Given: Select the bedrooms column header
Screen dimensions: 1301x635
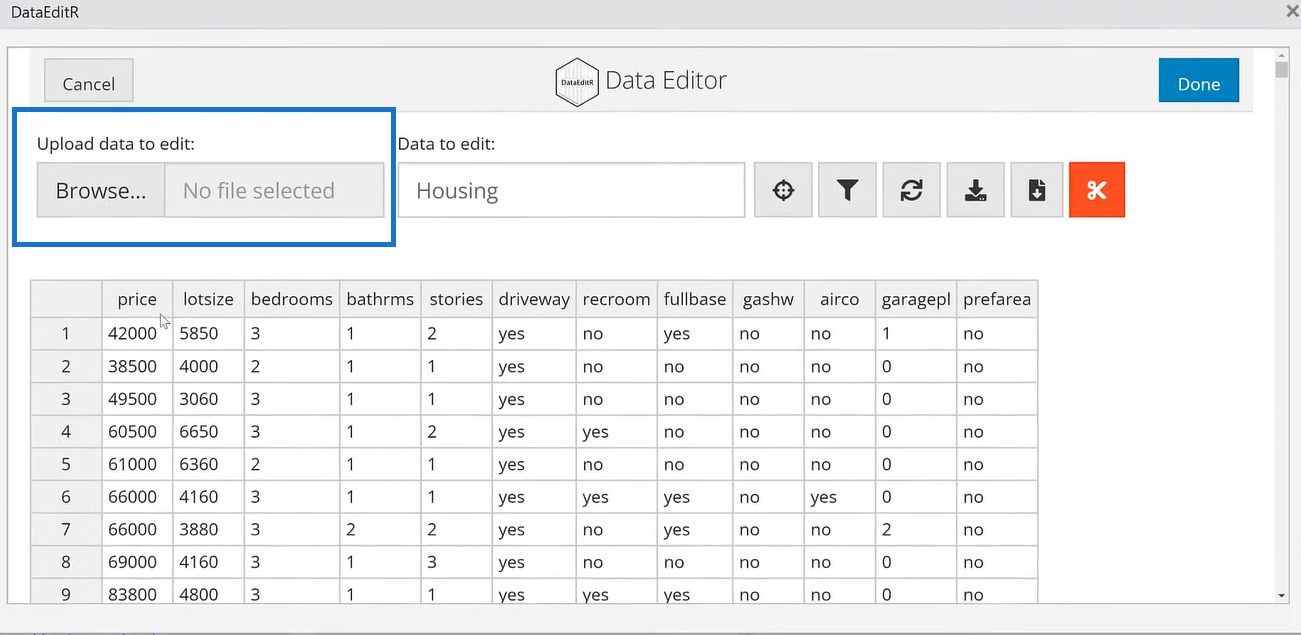Looking at the screenshot, I should [x=292, y=299].
